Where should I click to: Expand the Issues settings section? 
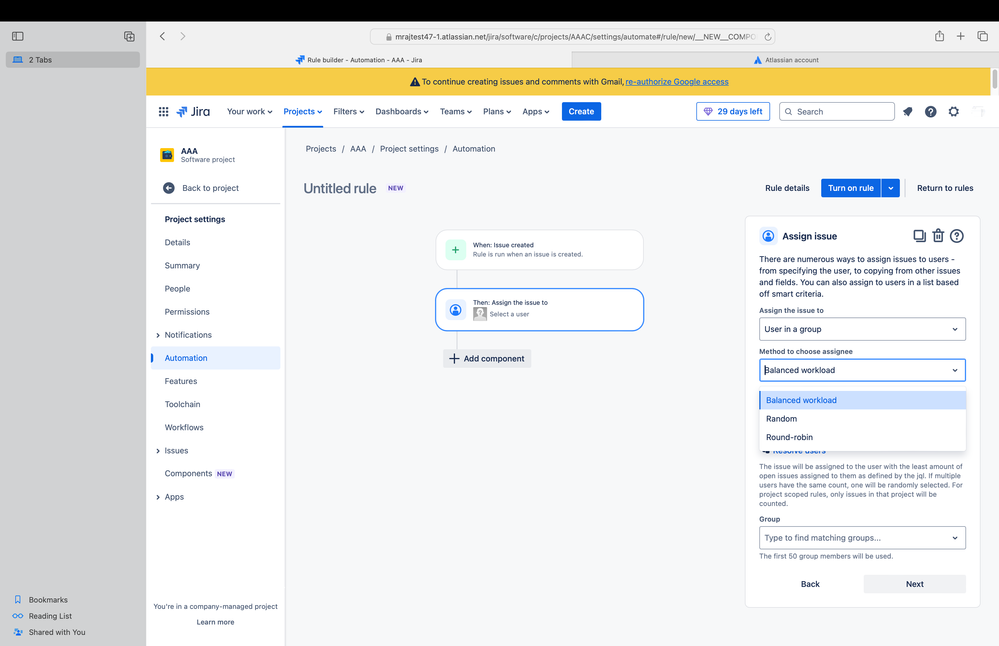pos(158,451)
